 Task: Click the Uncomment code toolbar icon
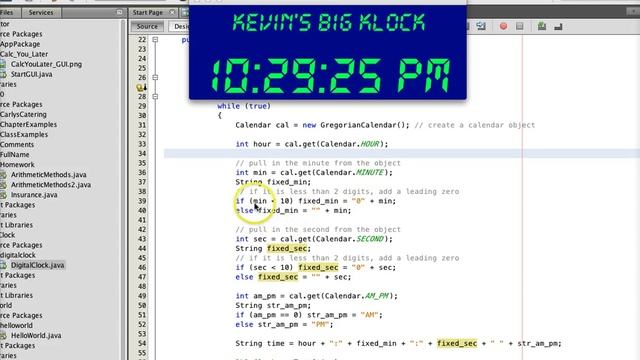pyautogui.click(x=558, y=27)
